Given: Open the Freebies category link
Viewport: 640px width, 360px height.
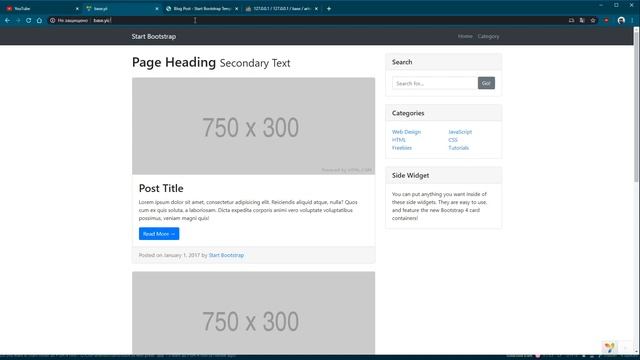Looking at the screenshot, I should coord(402,148).
